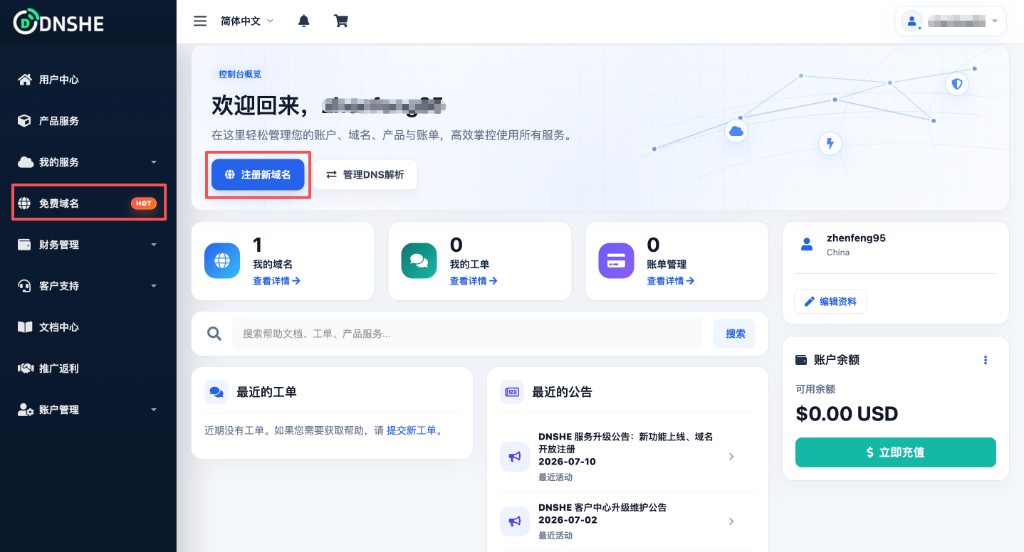This screenshot has height=552, width=1024.
Task: Open 查看详情 under 账单管理
Action: [x=671, y=281]
